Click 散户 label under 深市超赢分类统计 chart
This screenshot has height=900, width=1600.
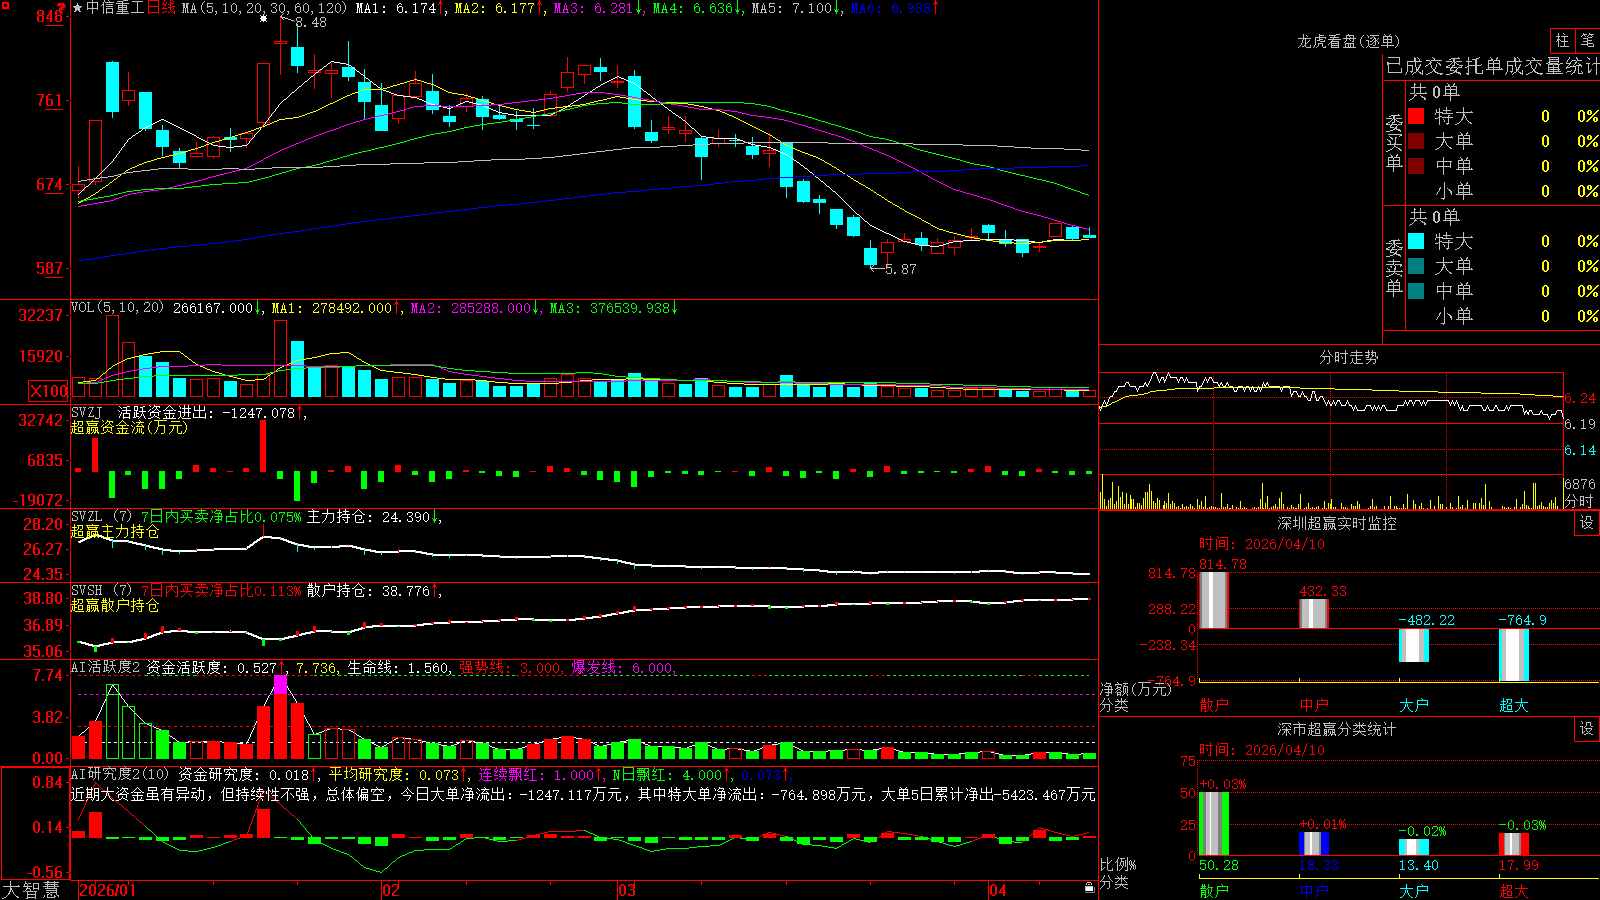point(1214,891)
